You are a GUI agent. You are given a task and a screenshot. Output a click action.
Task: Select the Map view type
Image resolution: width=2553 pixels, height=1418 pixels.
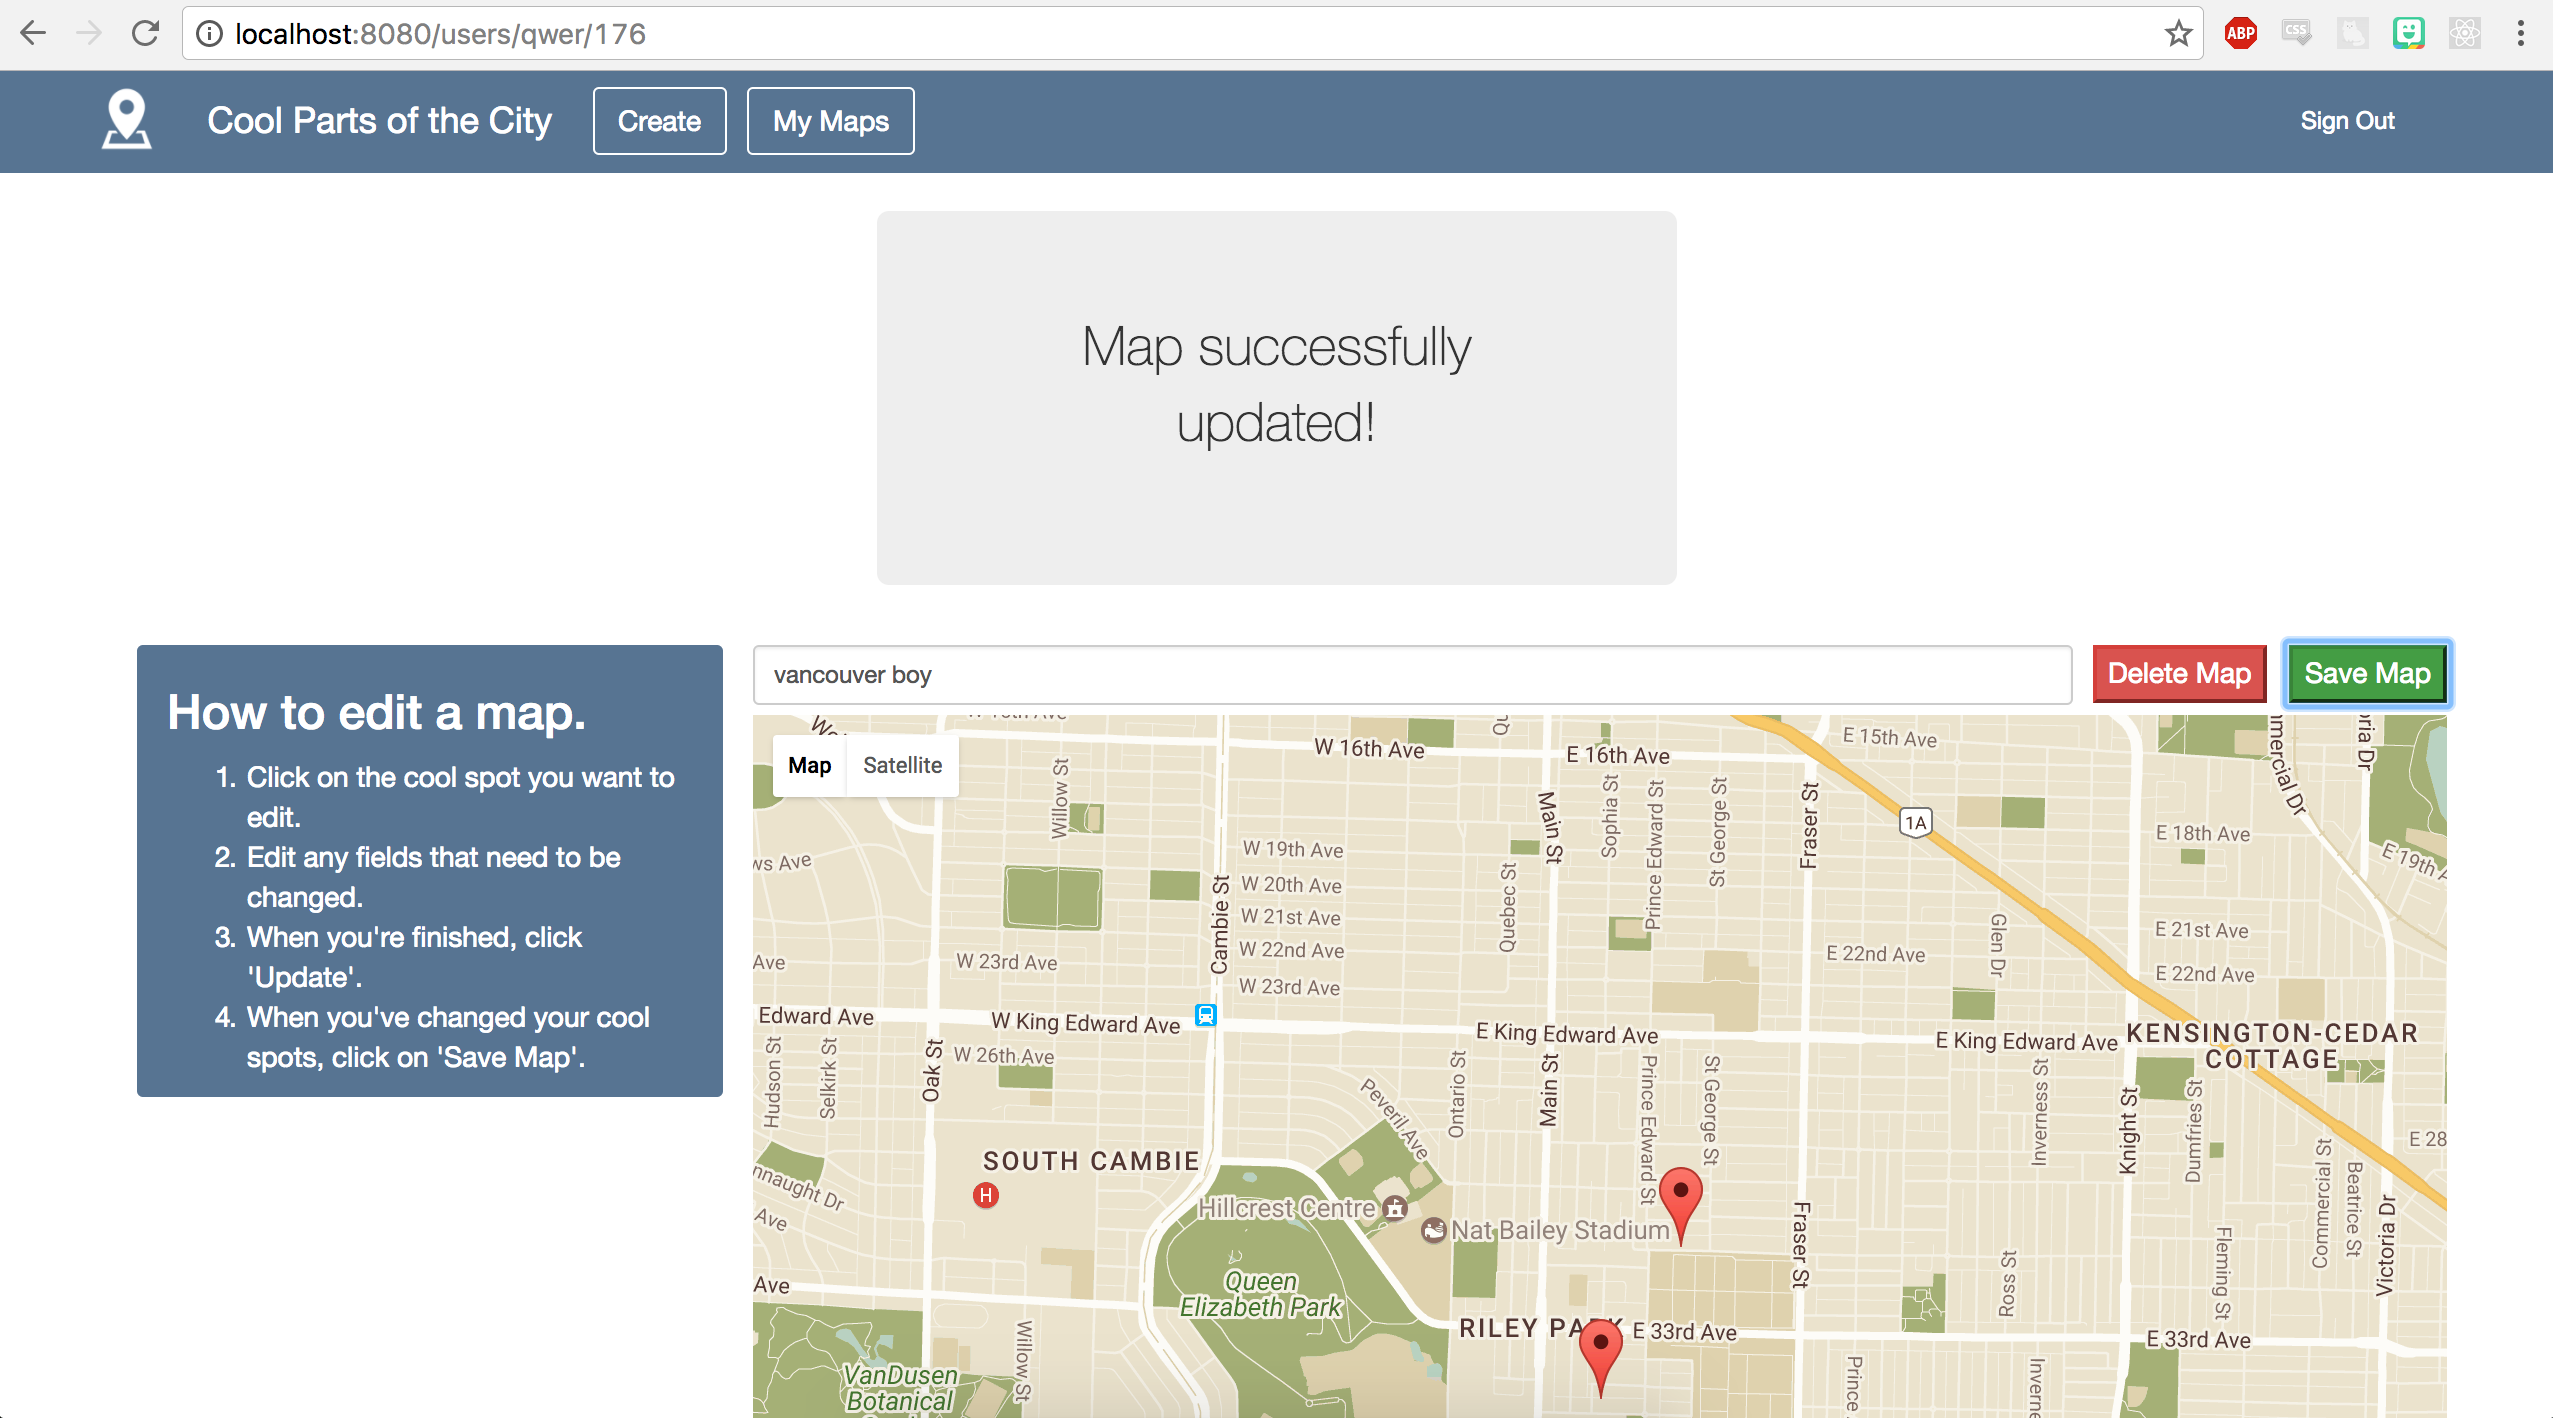click(809, 765)
